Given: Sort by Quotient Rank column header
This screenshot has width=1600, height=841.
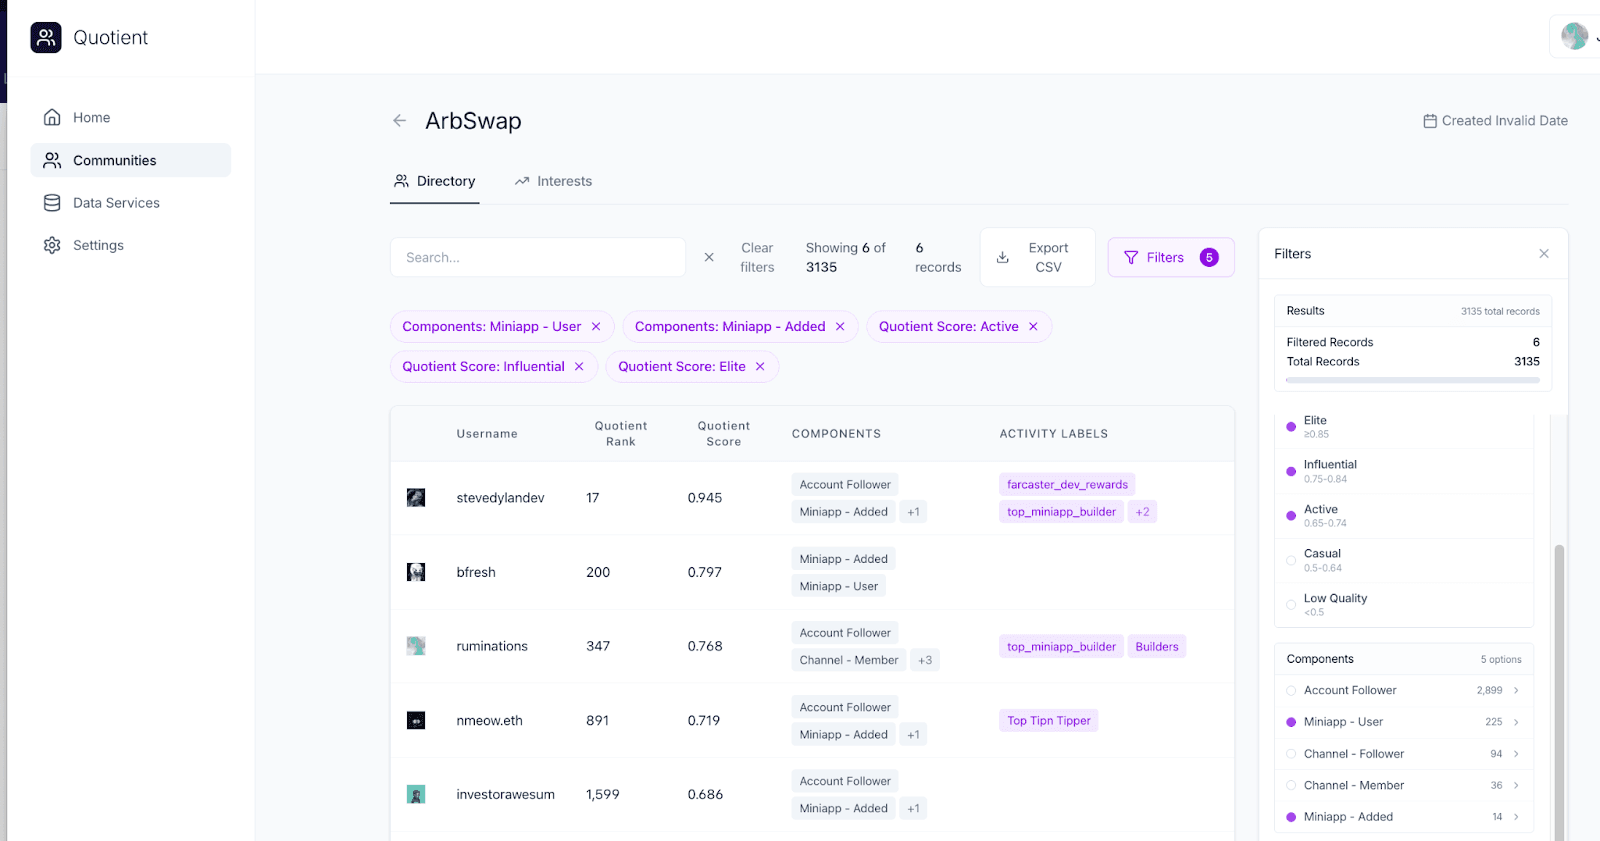Looking at the screenshot, I should pyautogui.click(x=621, y=434).
